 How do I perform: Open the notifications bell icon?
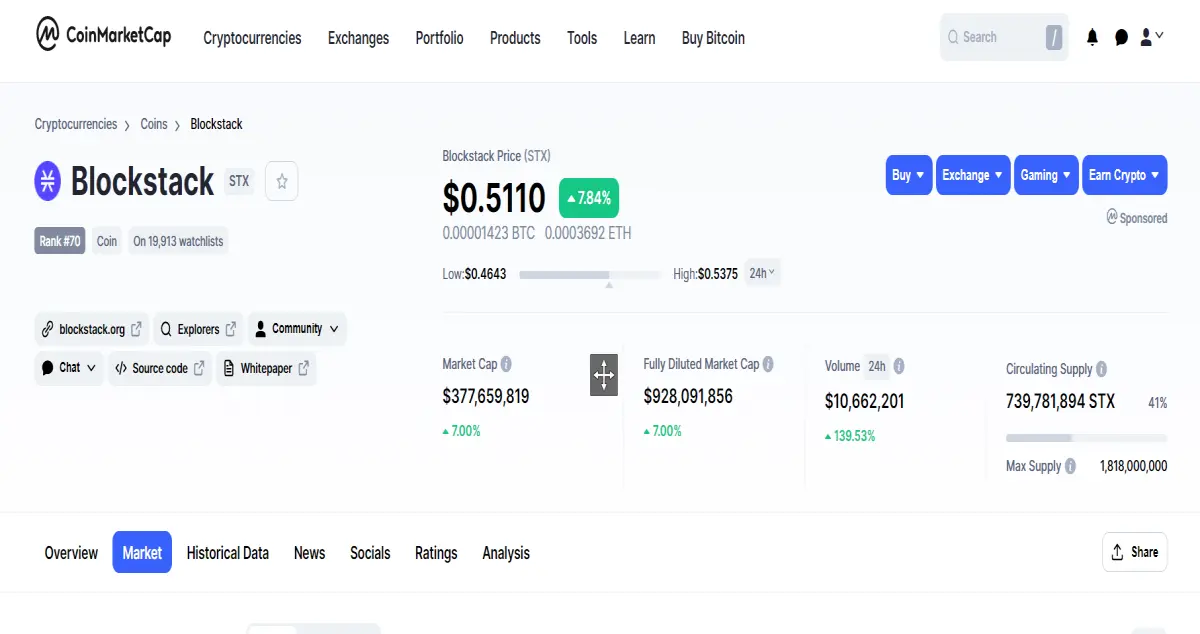point(1092,38)
